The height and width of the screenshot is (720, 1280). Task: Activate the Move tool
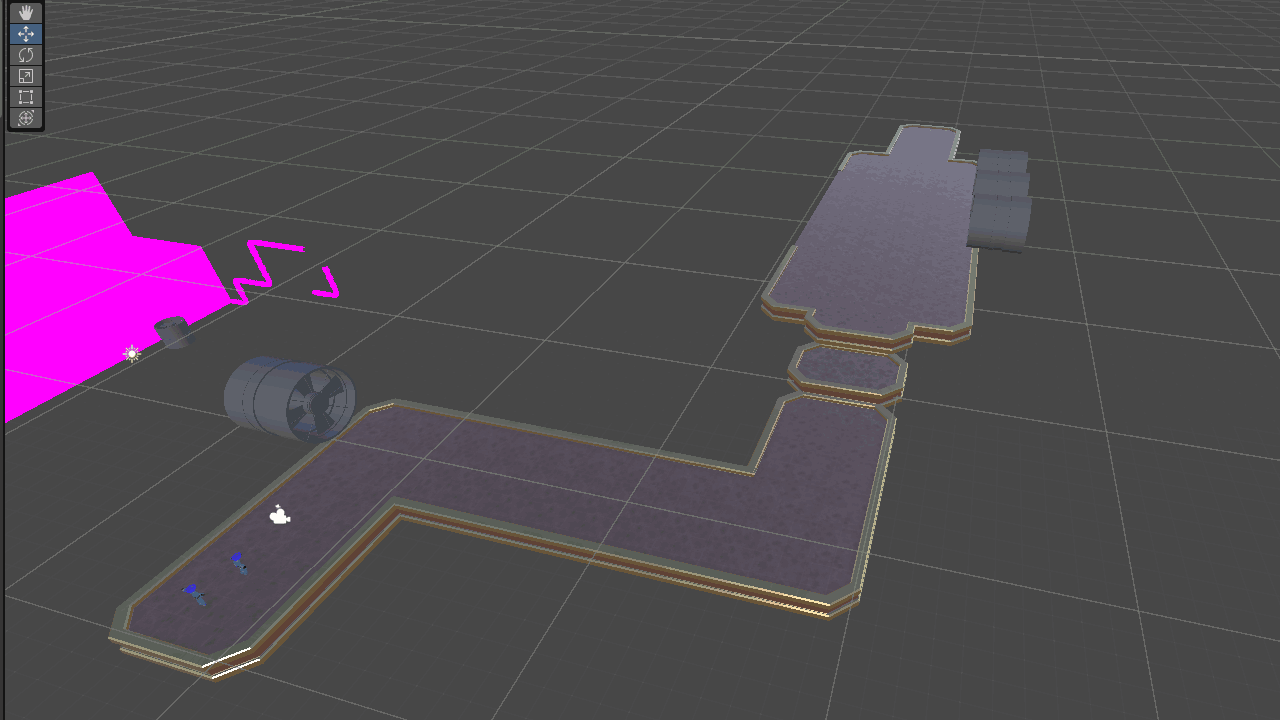[26, 33]
